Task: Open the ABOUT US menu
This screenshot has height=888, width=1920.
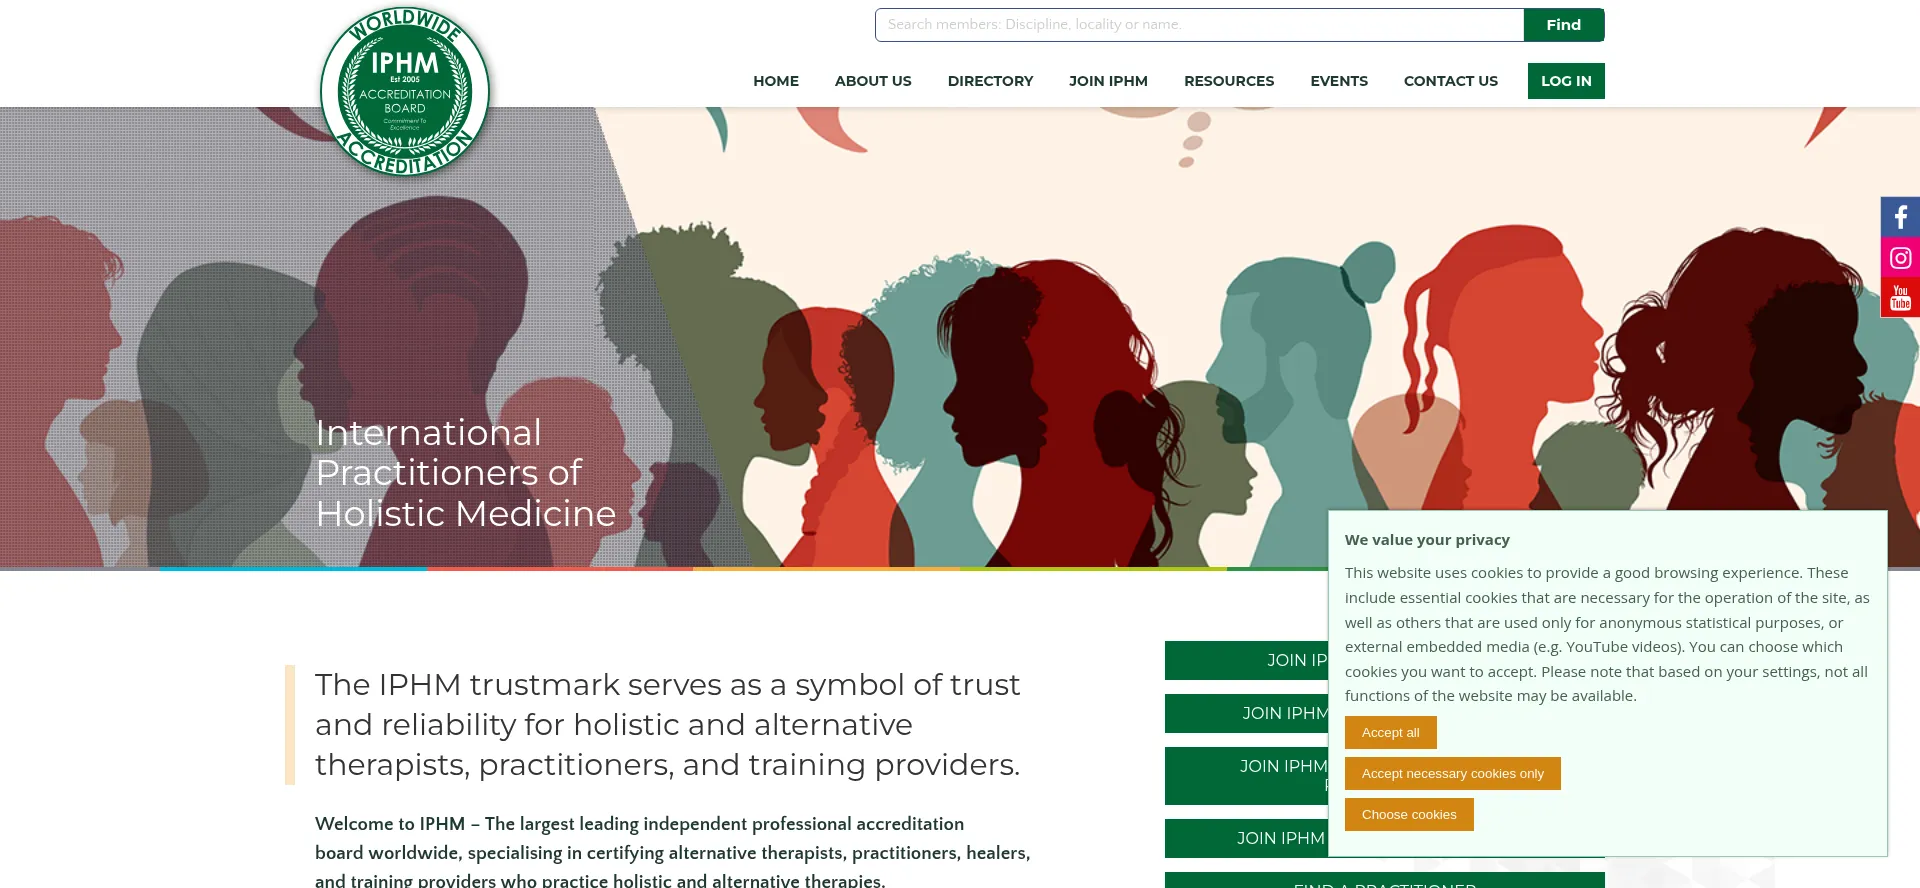Action: tap(873, 81)
